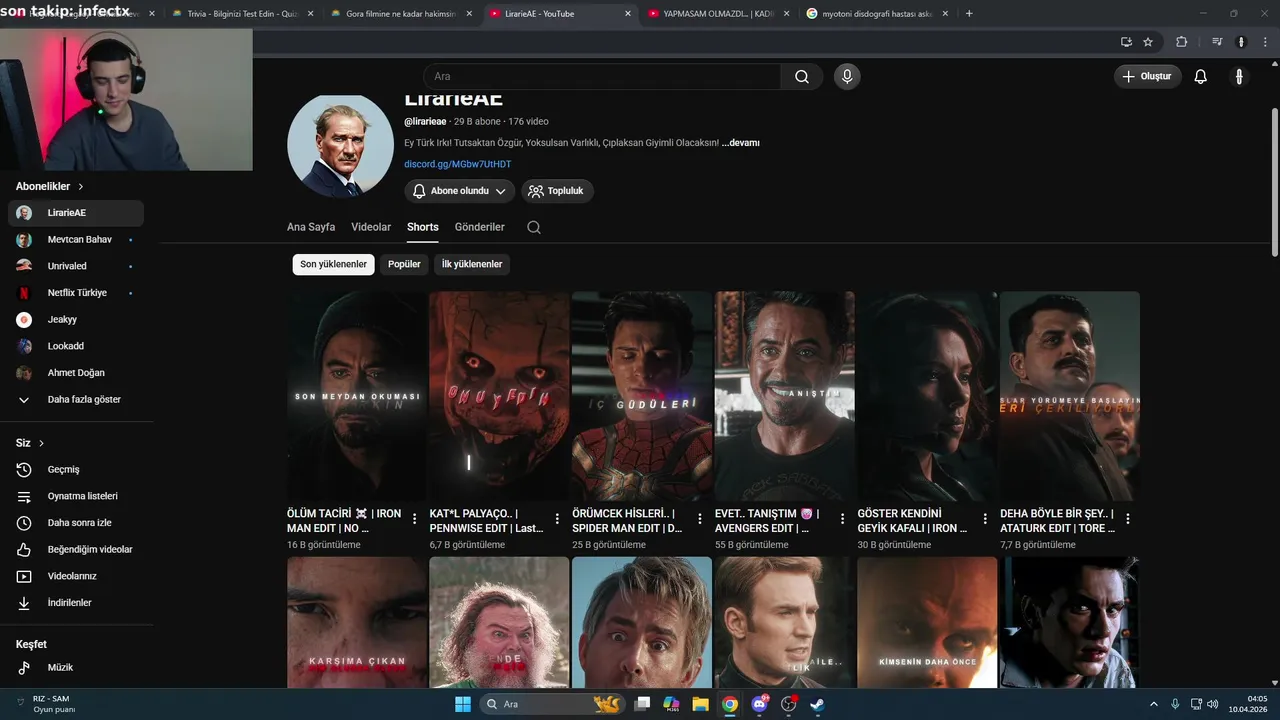Click the Windows taskbar Ara search box

coord(552,704)
